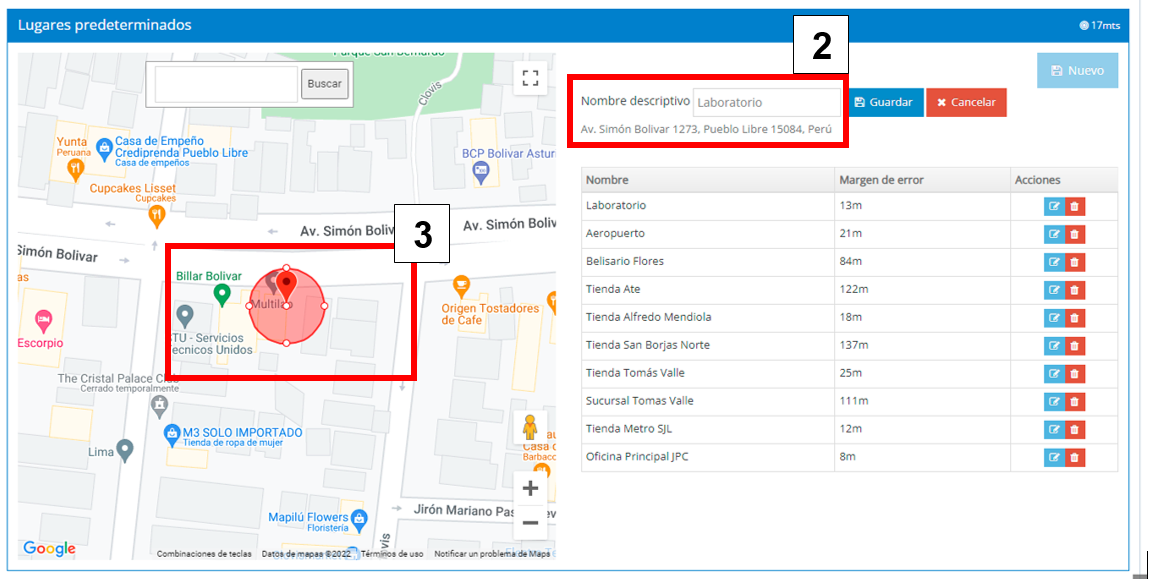This screenshot has width=1152, height=584.
Task: Zoom in on the map
Action: 530,489
